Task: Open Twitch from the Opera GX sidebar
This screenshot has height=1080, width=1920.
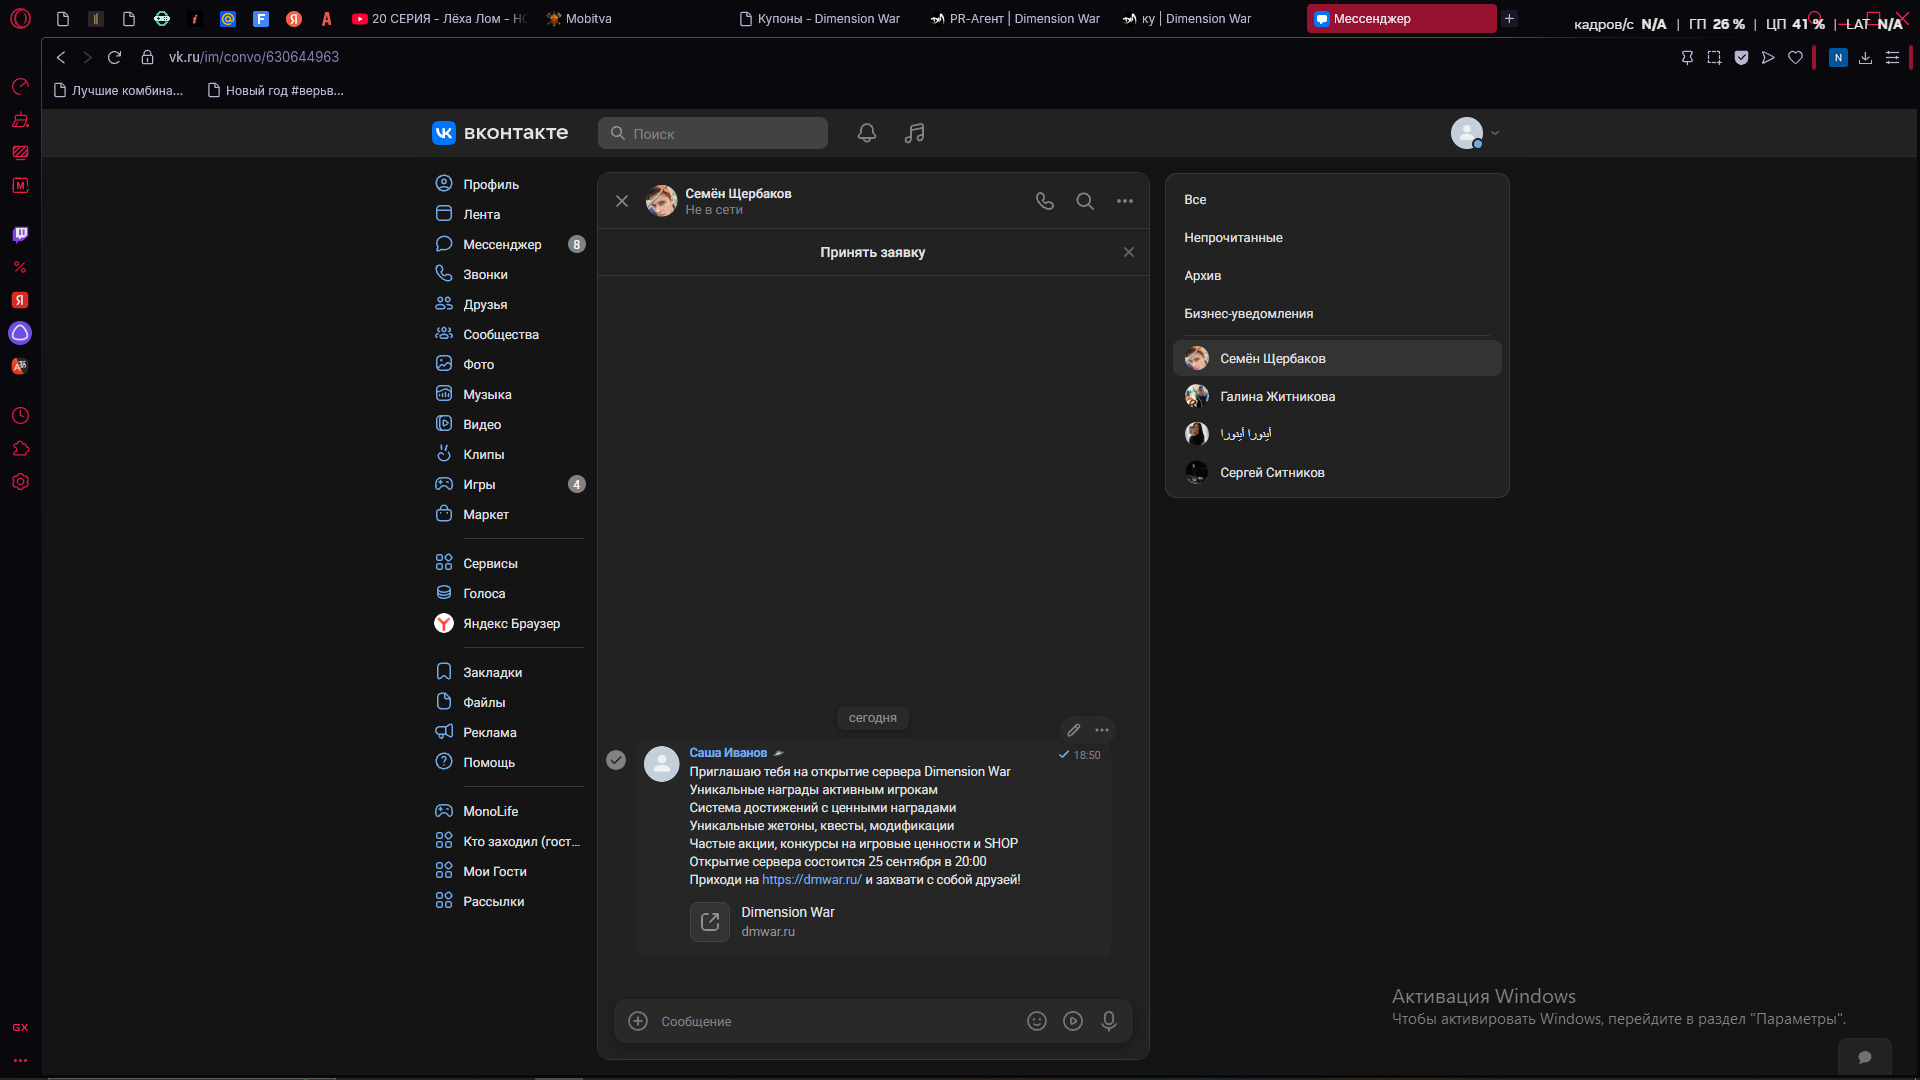Action: coord(20,234)
